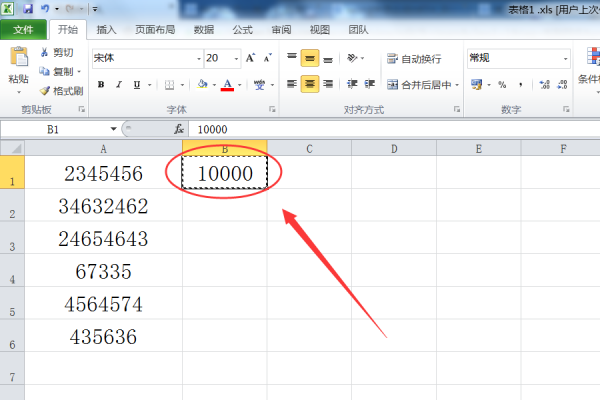Toggle wrap text (自动换行)

[420, 59]
